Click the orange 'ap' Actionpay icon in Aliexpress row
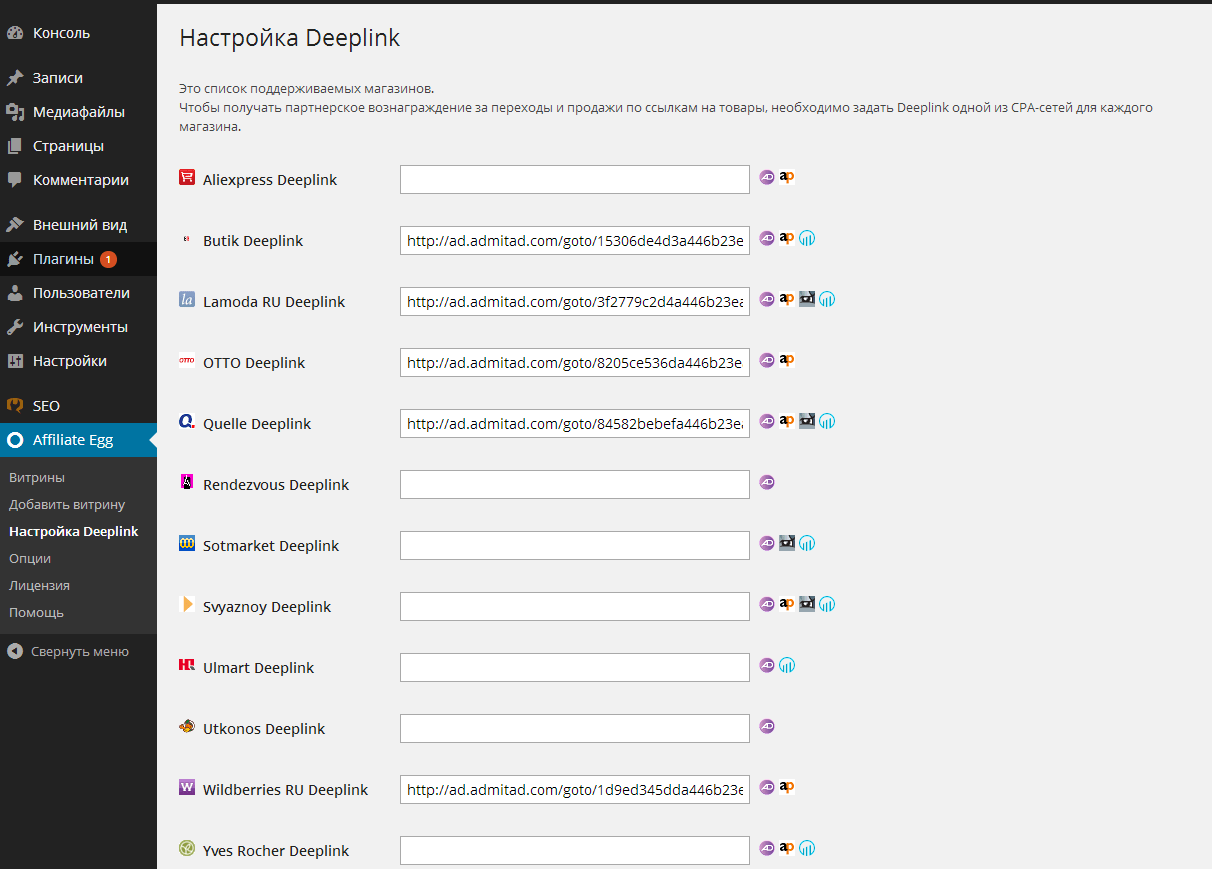Viewport: 1212px width, 869px height. pyautogui.click(x=787, y=177)
